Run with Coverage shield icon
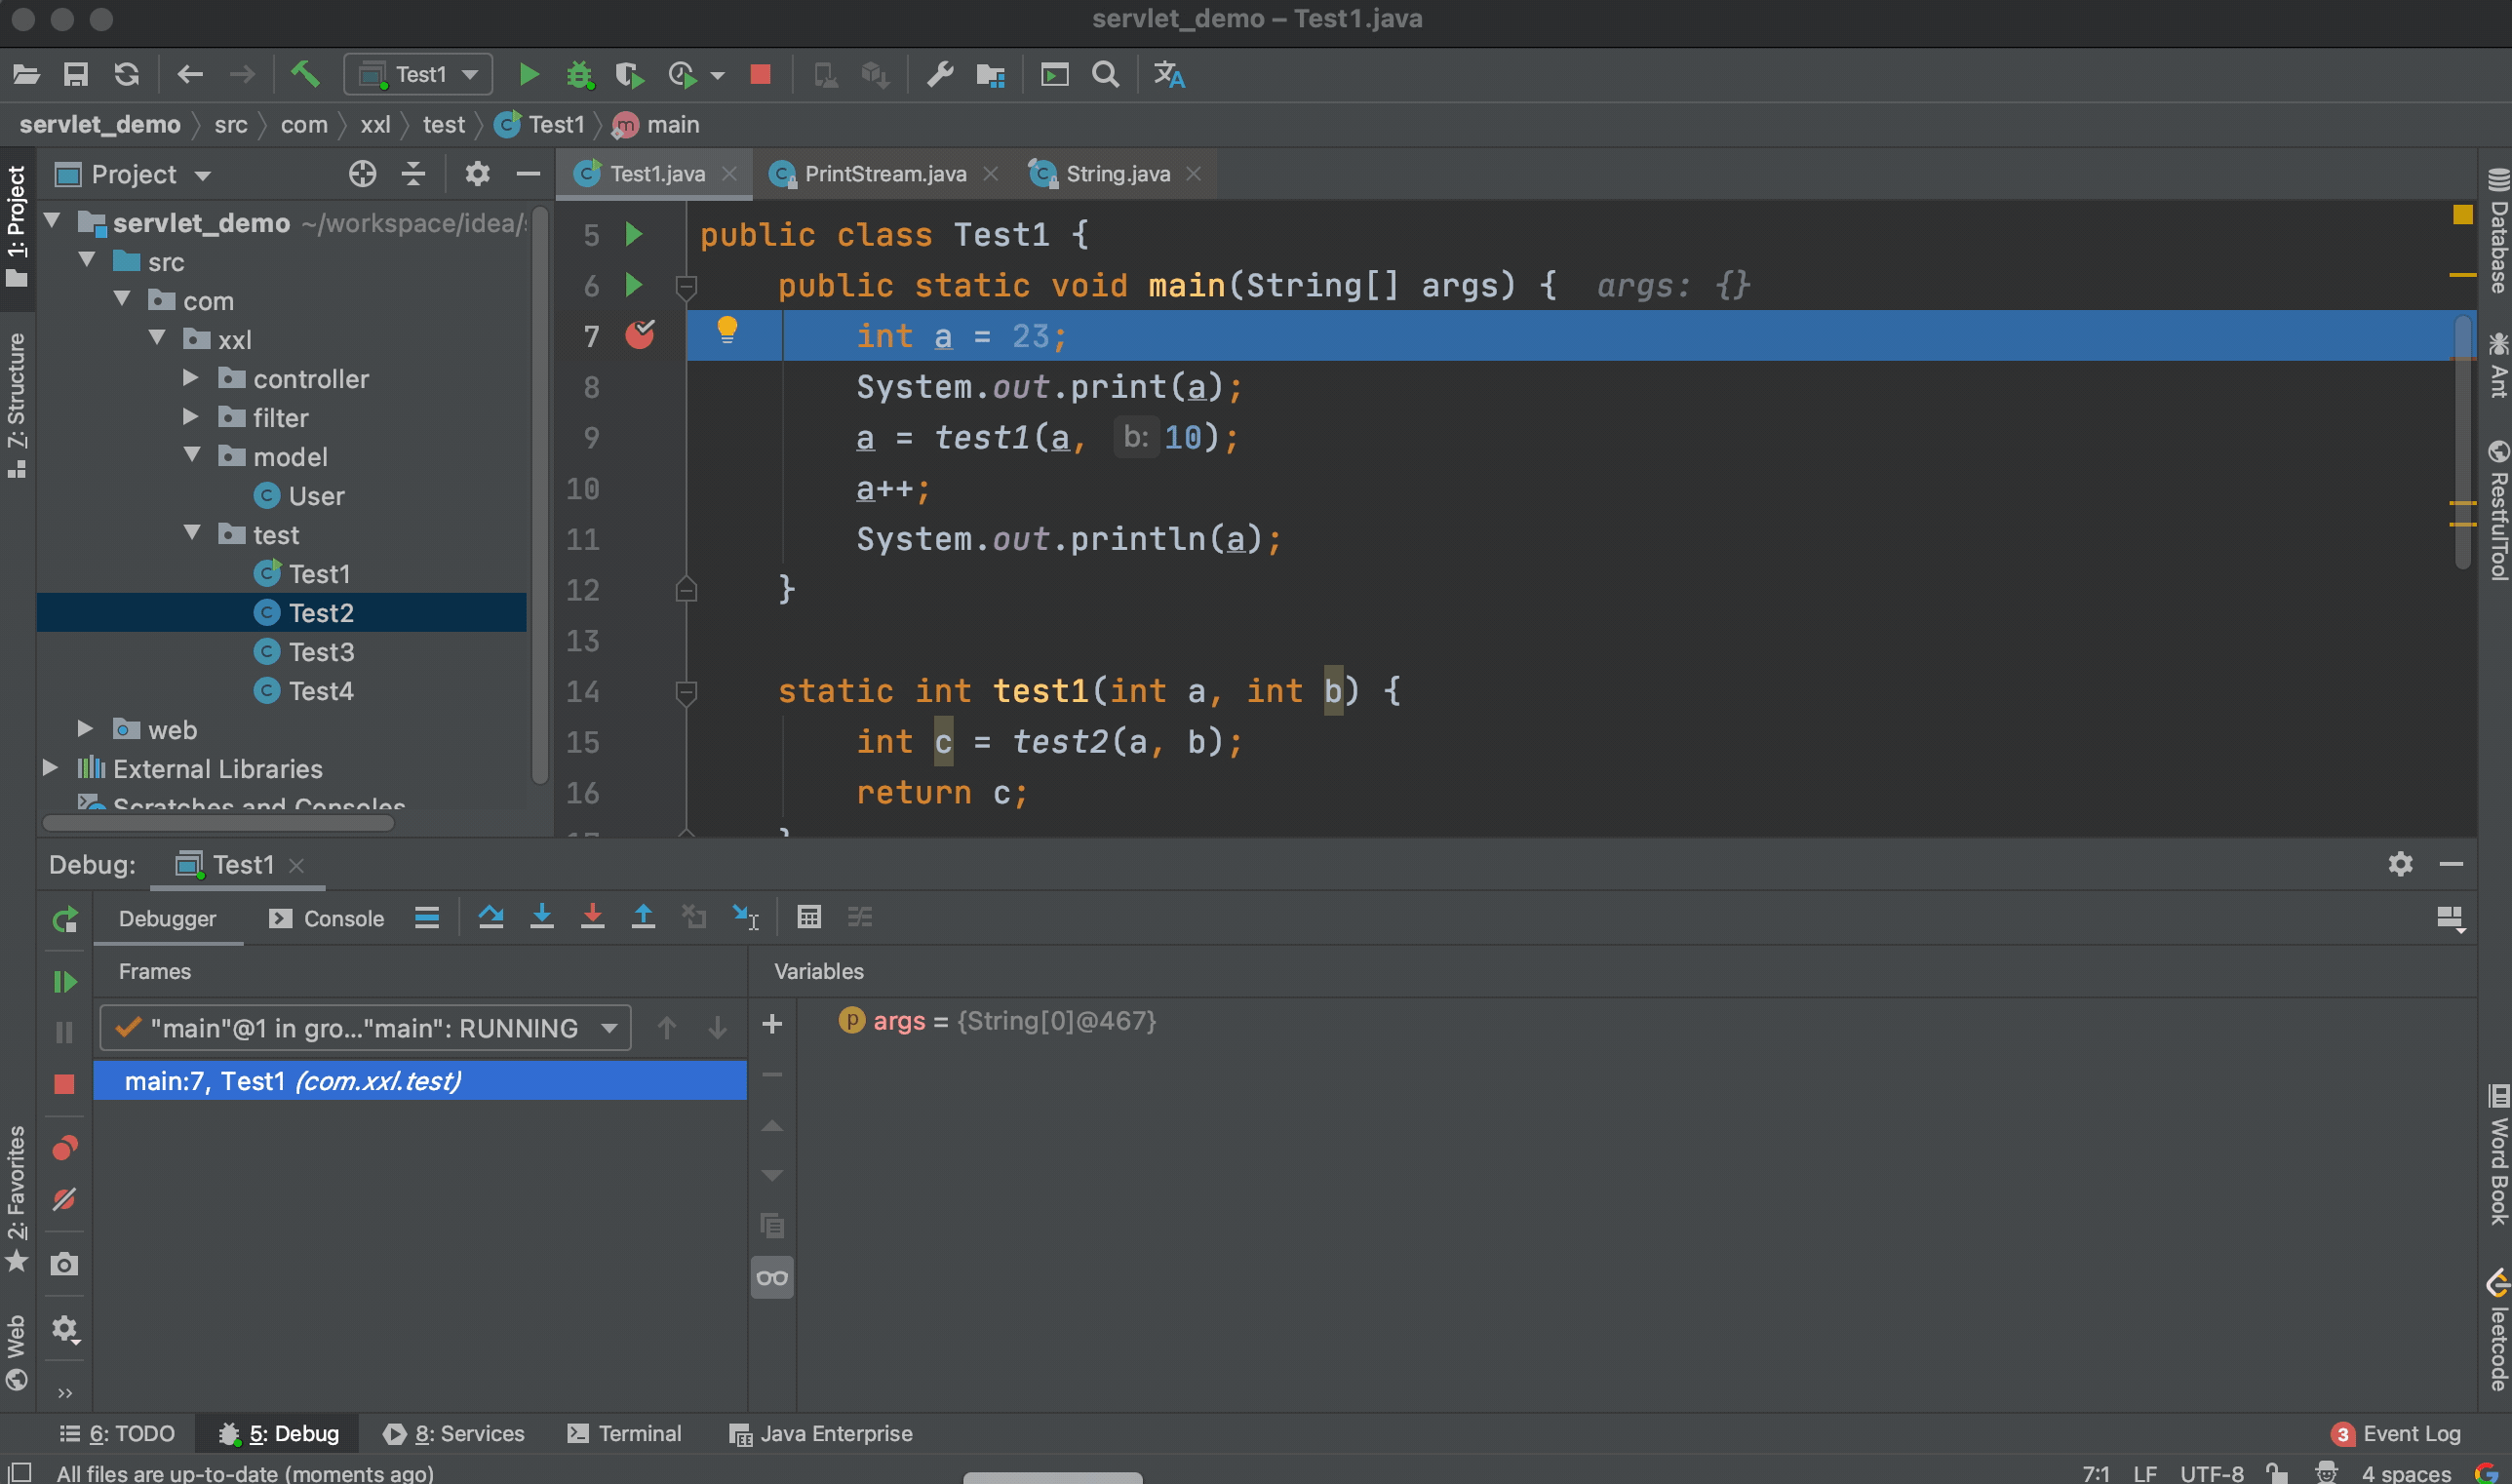 pos(629,75)
